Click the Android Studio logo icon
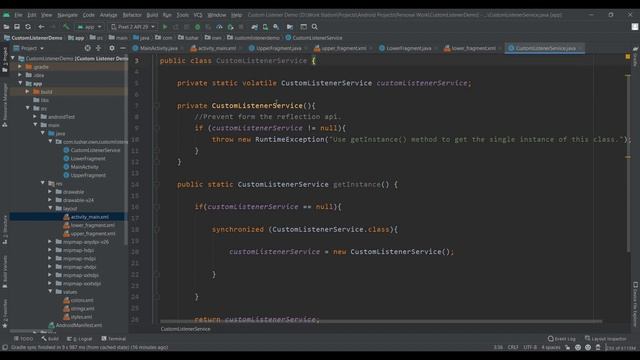Image resolution: width=640 pixels, height=360 pixels. pos(6,15)
